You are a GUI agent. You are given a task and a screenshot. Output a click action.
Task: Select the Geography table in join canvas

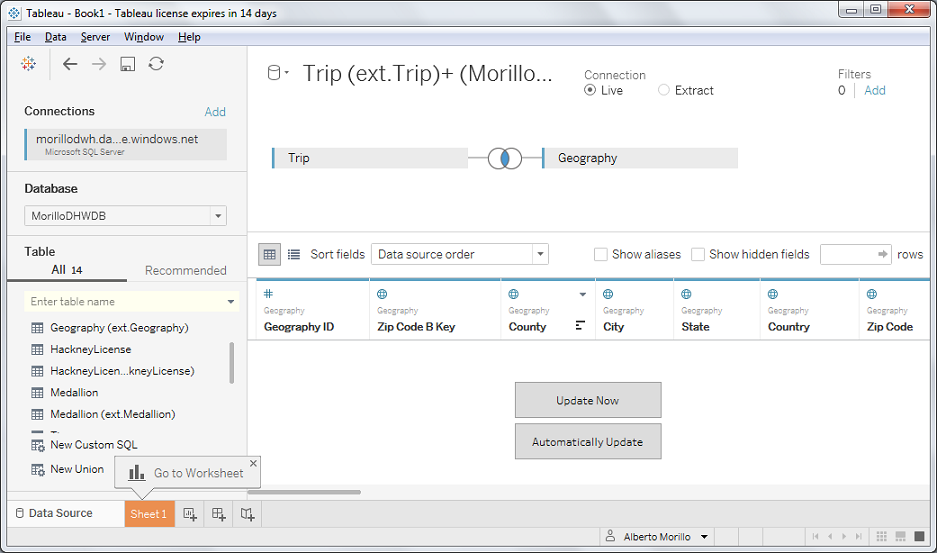coord(640,158)
